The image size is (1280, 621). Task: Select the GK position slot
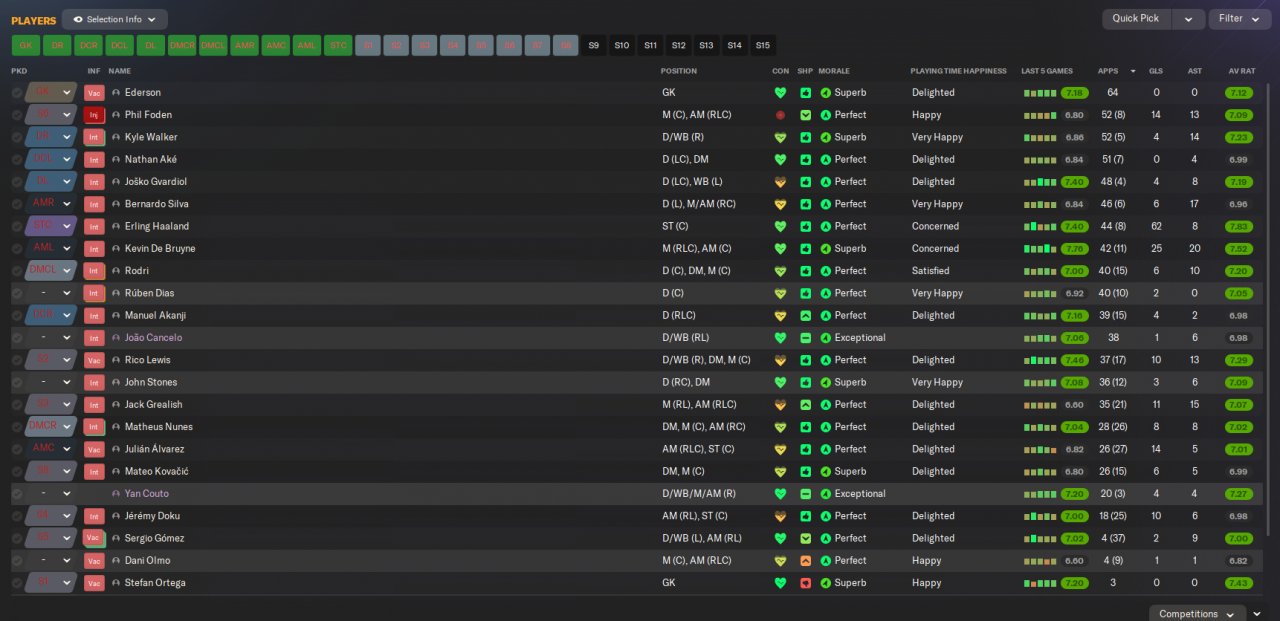tap(26, 45)
